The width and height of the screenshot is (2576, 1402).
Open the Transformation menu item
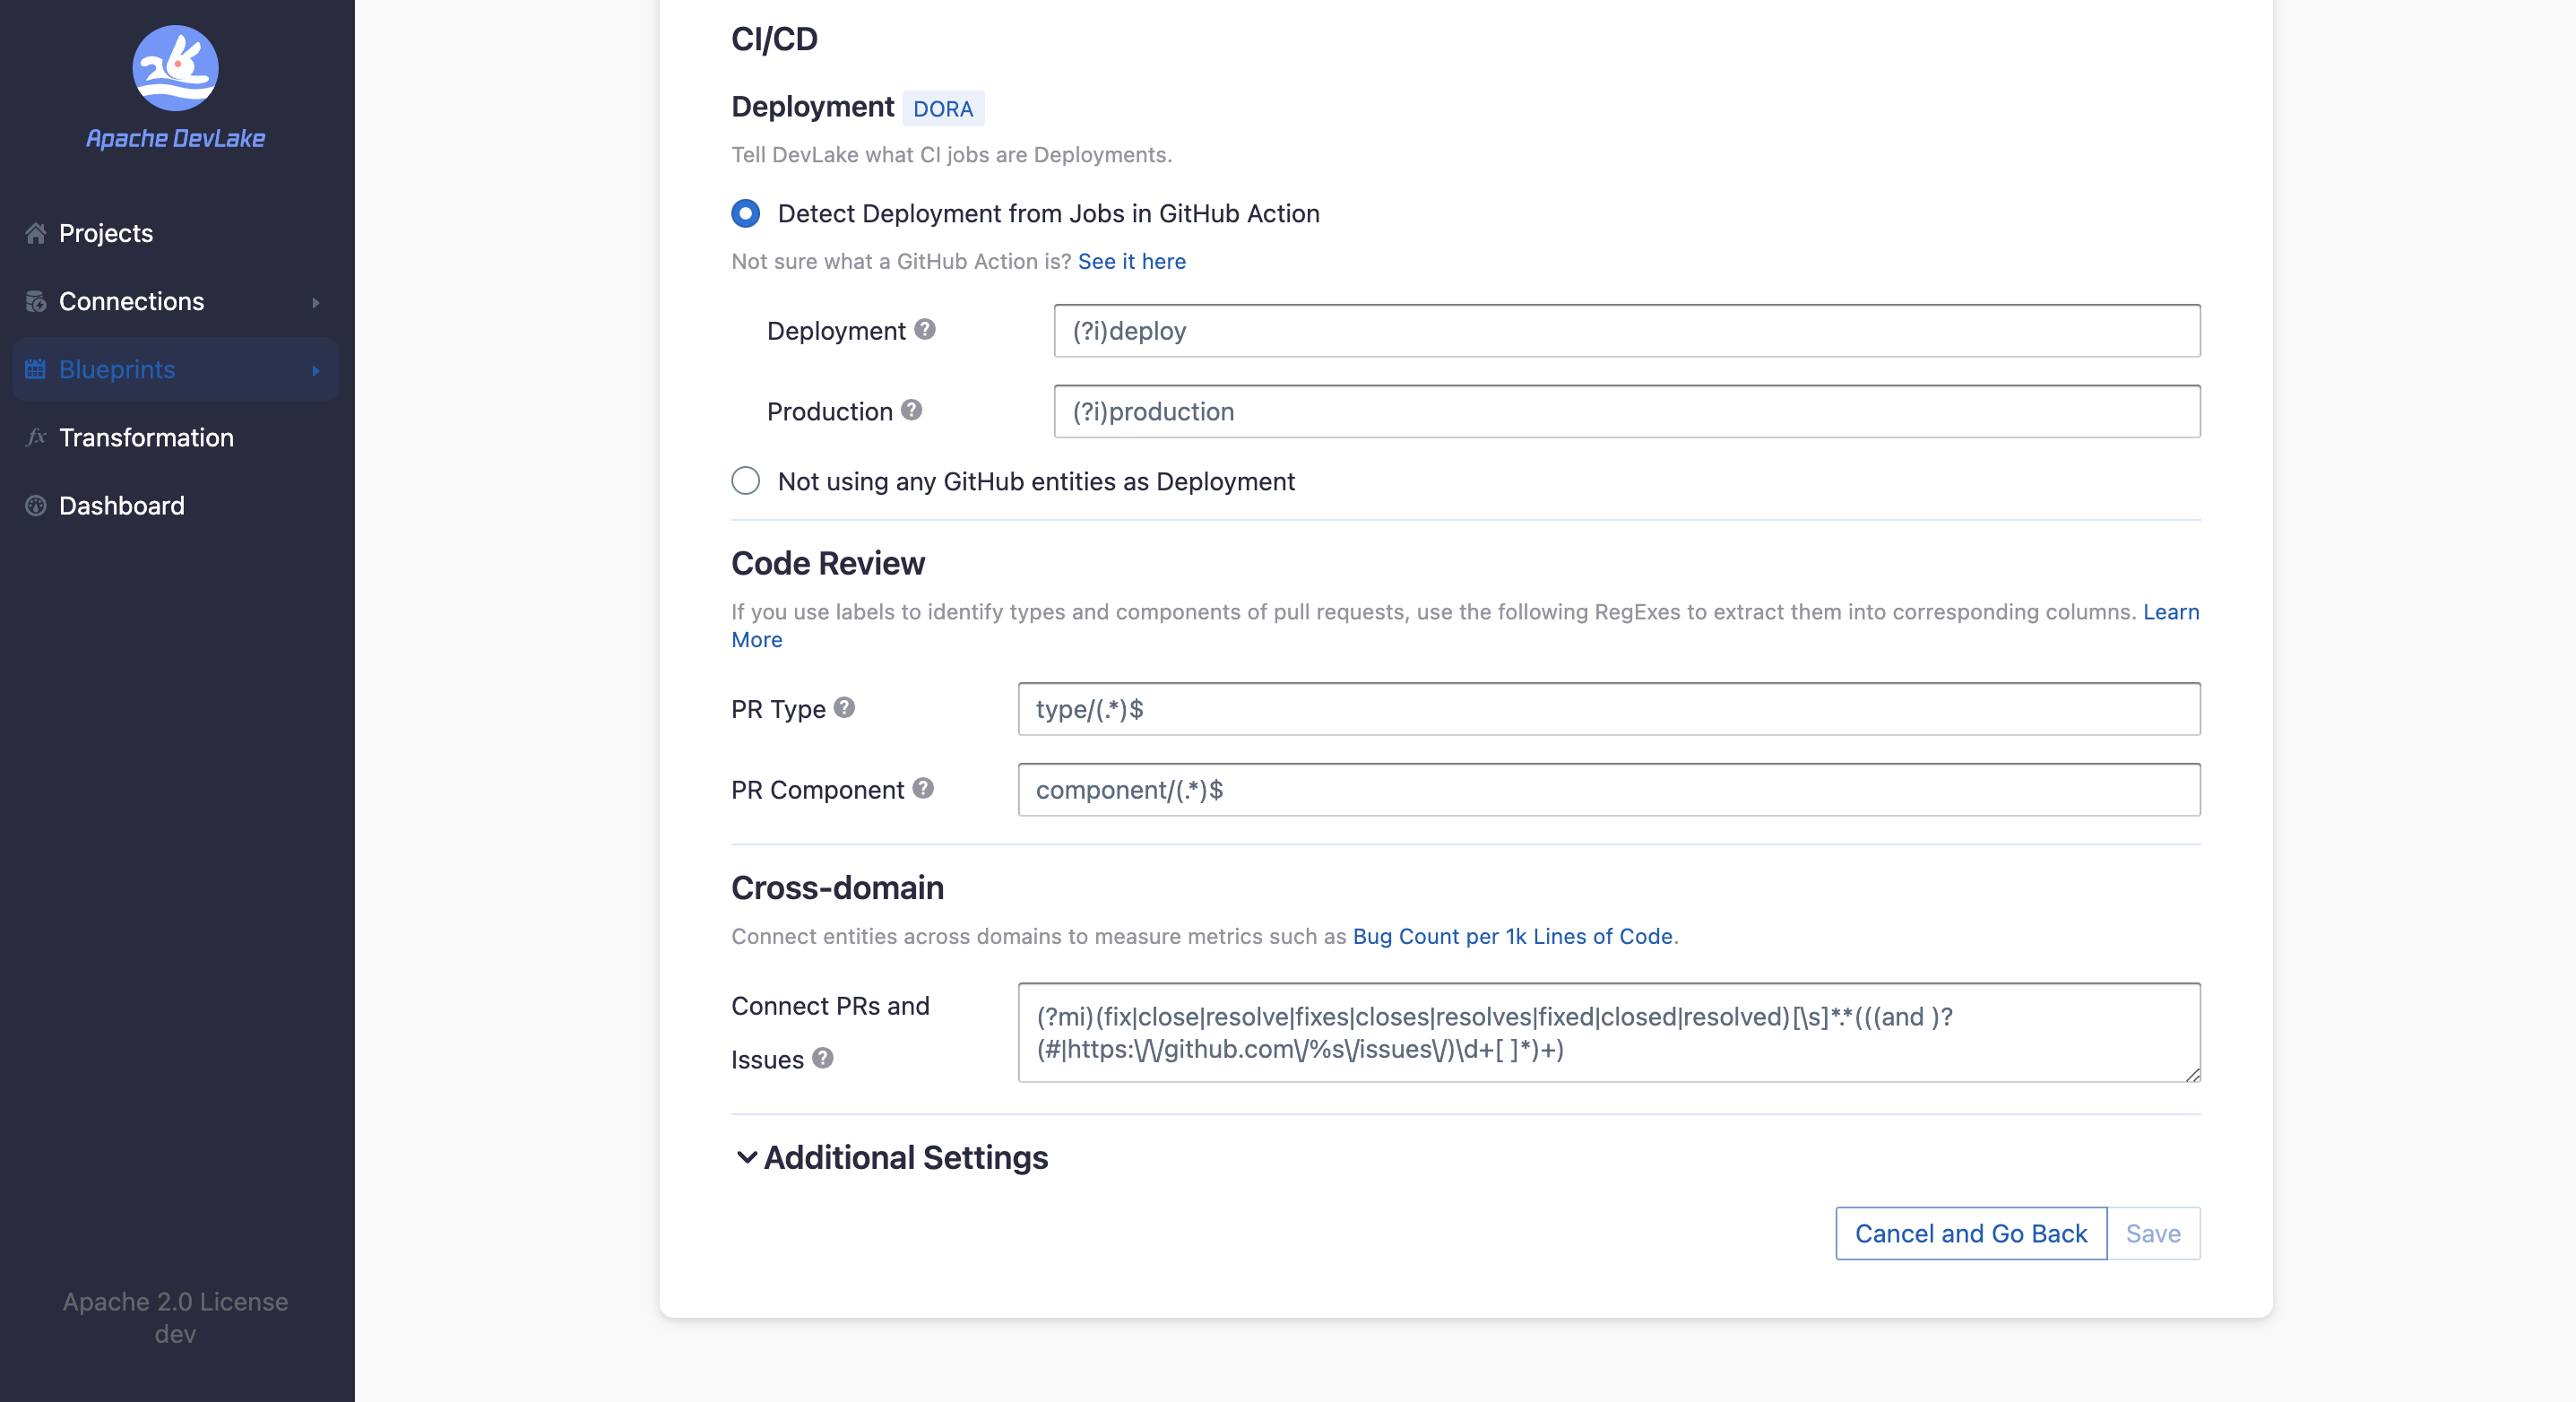pyautogui.click(x=146, y=437)
